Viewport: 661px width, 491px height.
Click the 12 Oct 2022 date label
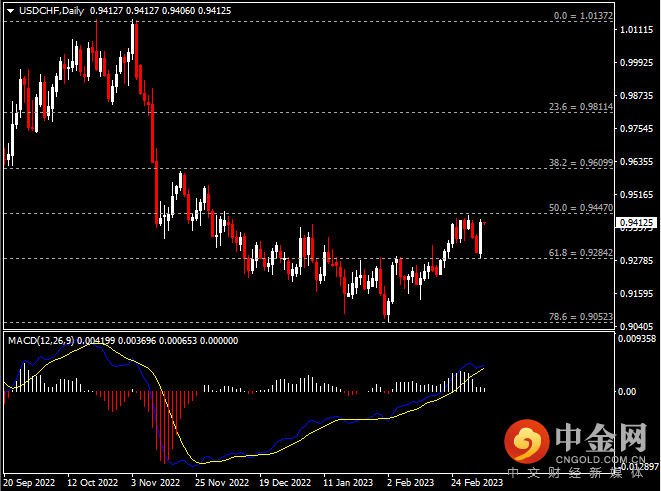pyautogui.click(x=93, y=483)
